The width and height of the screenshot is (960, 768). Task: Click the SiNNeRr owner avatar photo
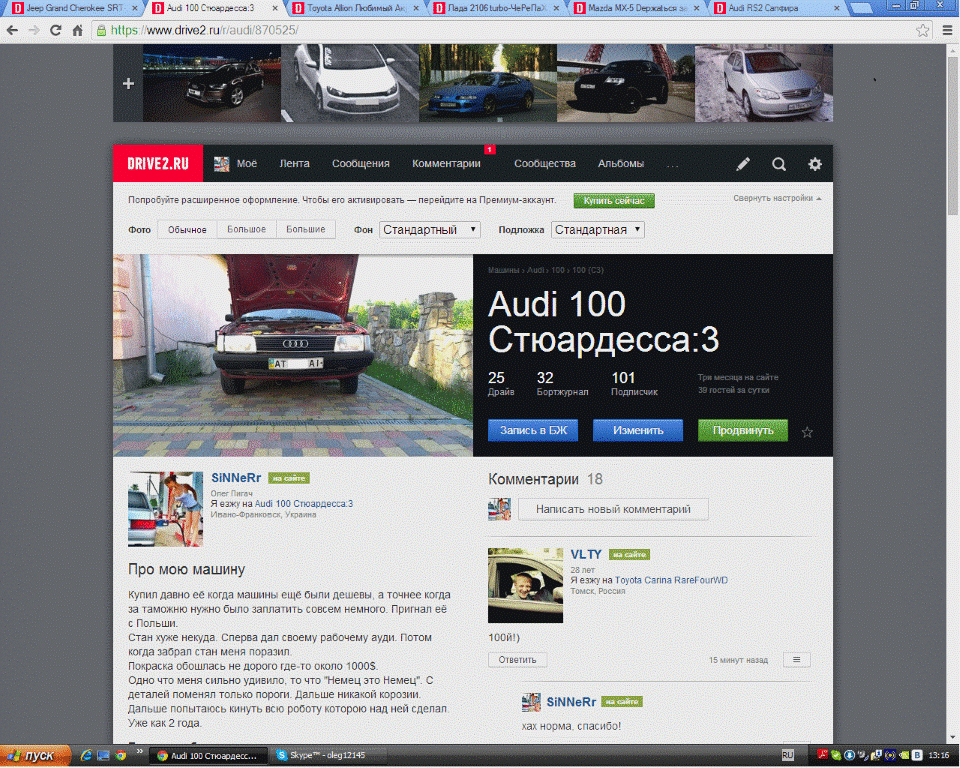pyautogui.click(x=165, y=509)
